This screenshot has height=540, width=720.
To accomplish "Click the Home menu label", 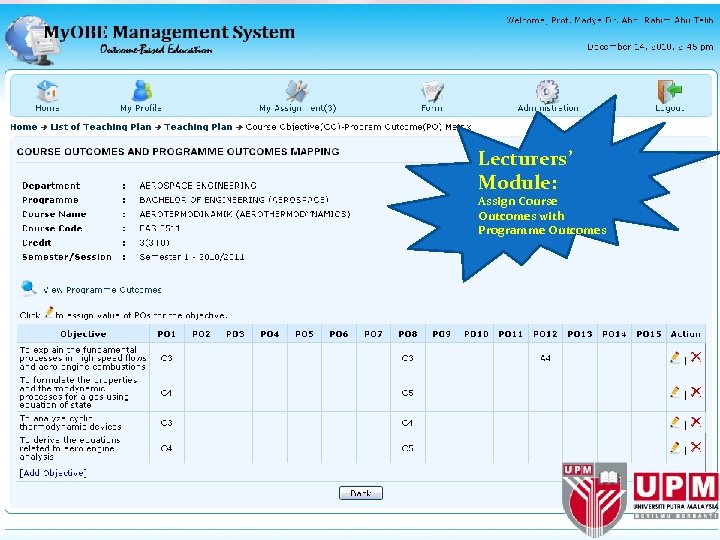I will 47,108.
